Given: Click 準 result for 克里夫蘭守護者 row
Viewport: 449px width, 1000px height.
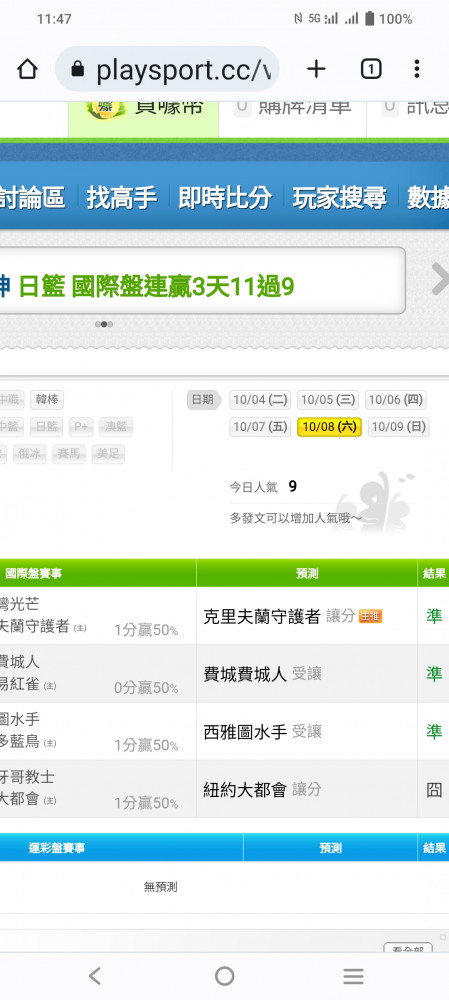Looking at the screenshot, I should tap(434, 616).
